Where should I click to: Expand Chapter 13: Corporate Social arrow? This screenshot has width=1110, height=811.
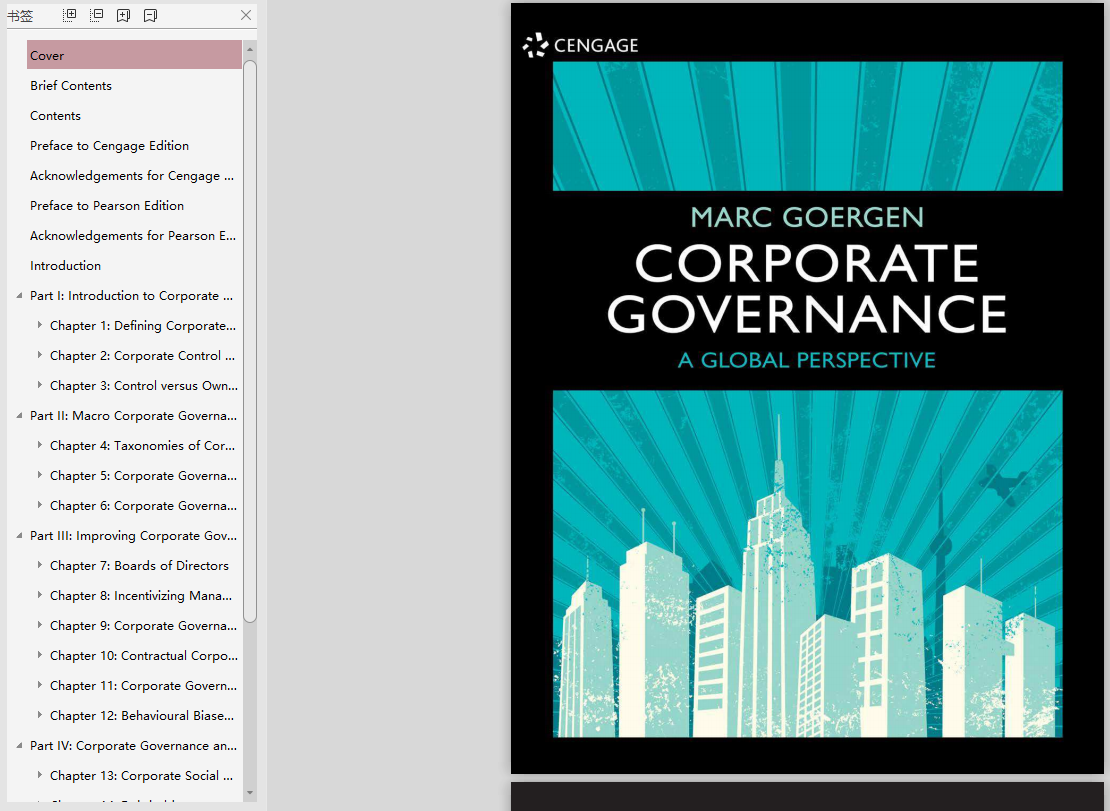(40, 775)
